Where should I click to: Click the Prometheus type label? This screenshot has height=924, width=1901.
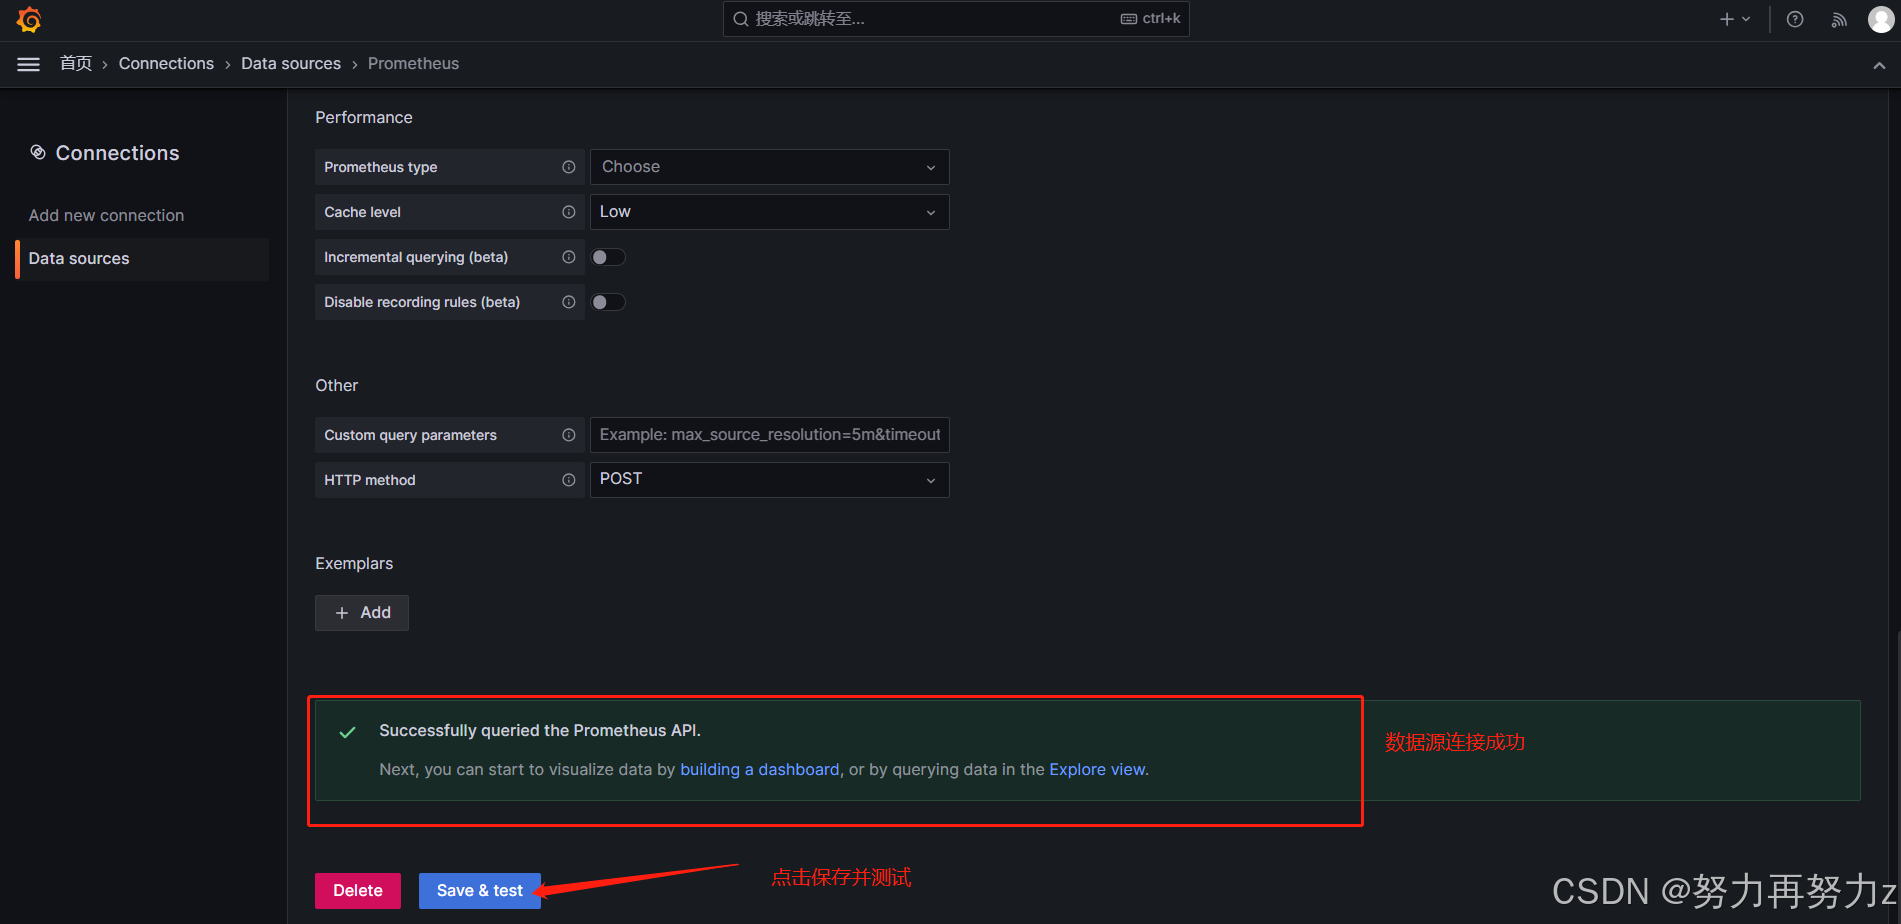[381, 167]
